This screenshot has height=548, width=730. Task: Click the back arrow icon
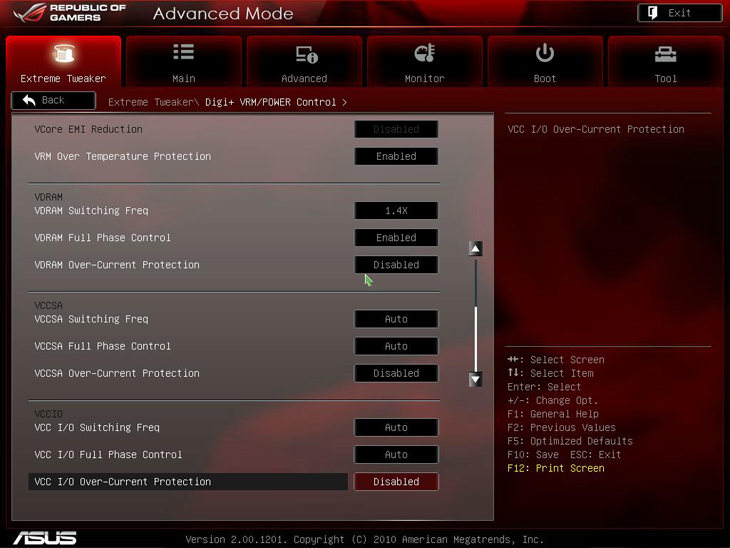(x=29, y=101)
